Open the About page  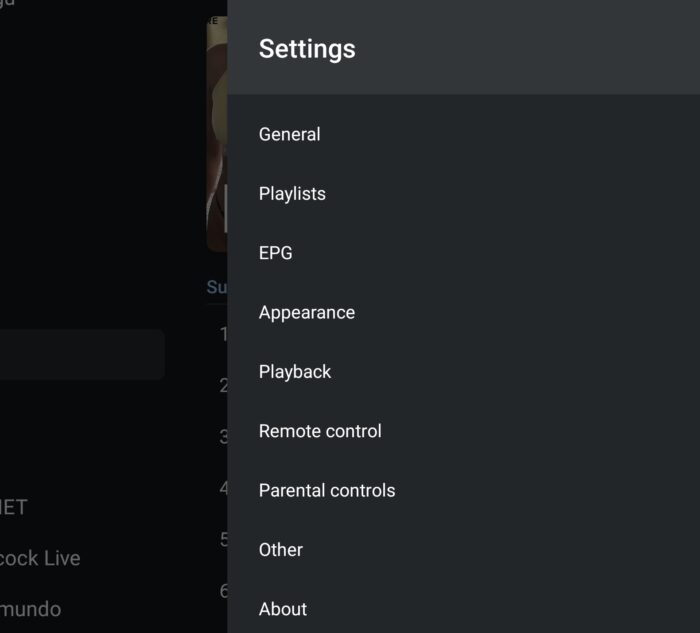pyautogui.click(x=283, y=609)
